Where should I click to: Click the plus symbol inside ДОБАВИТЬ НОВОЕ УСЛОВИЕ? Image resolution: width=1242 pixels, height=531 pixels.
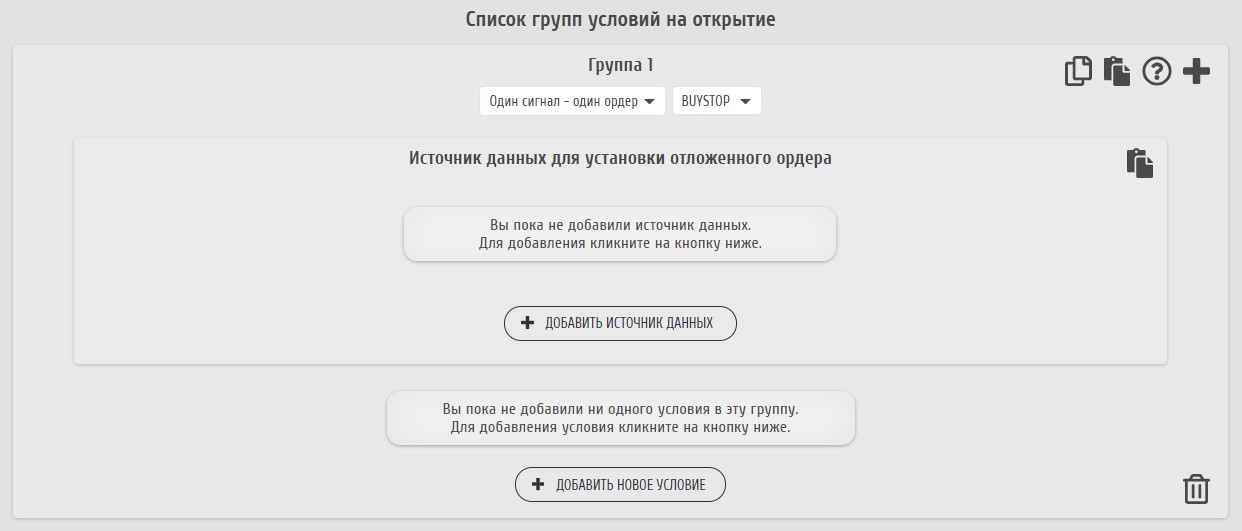[x=538, y=485]
